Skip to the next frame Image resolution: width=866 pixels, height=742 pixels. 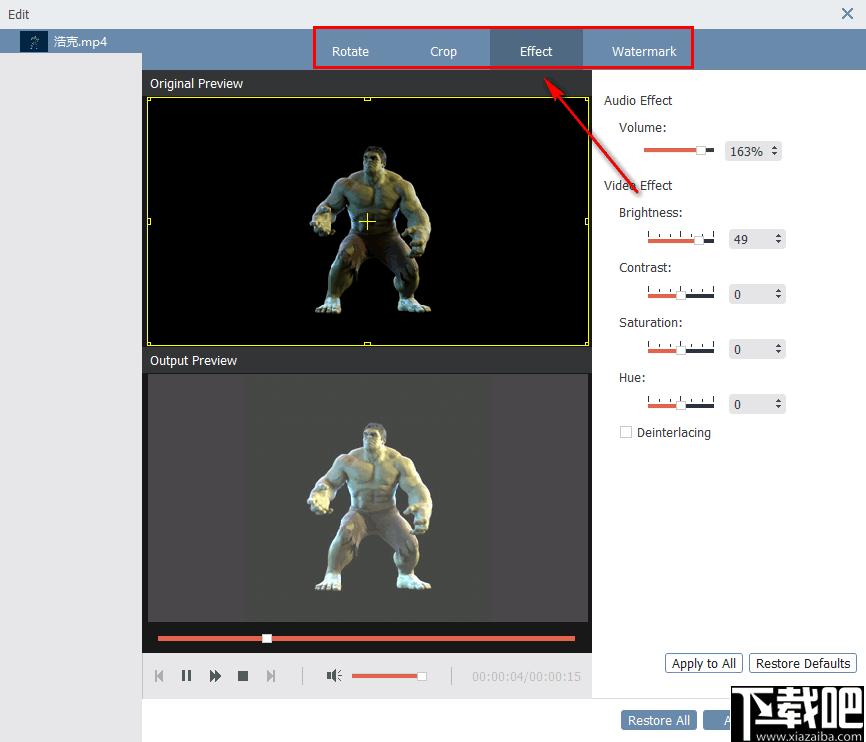pyautogui.click(x=271, y=676)
